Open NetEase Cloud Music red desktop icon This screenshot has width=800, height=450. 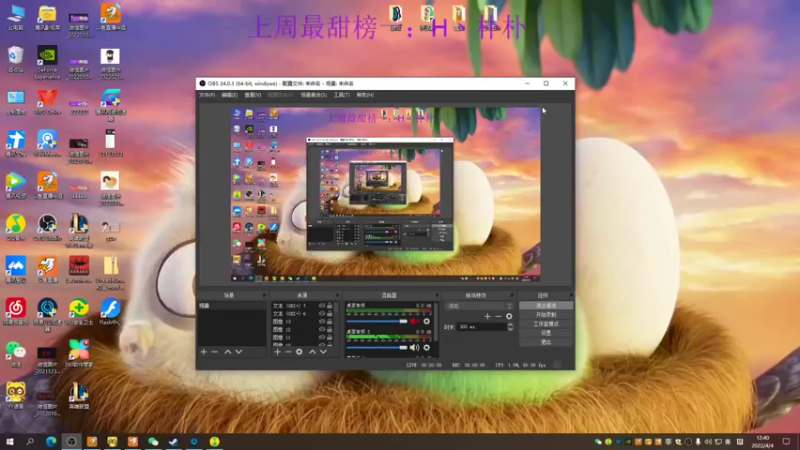point(16,311)
